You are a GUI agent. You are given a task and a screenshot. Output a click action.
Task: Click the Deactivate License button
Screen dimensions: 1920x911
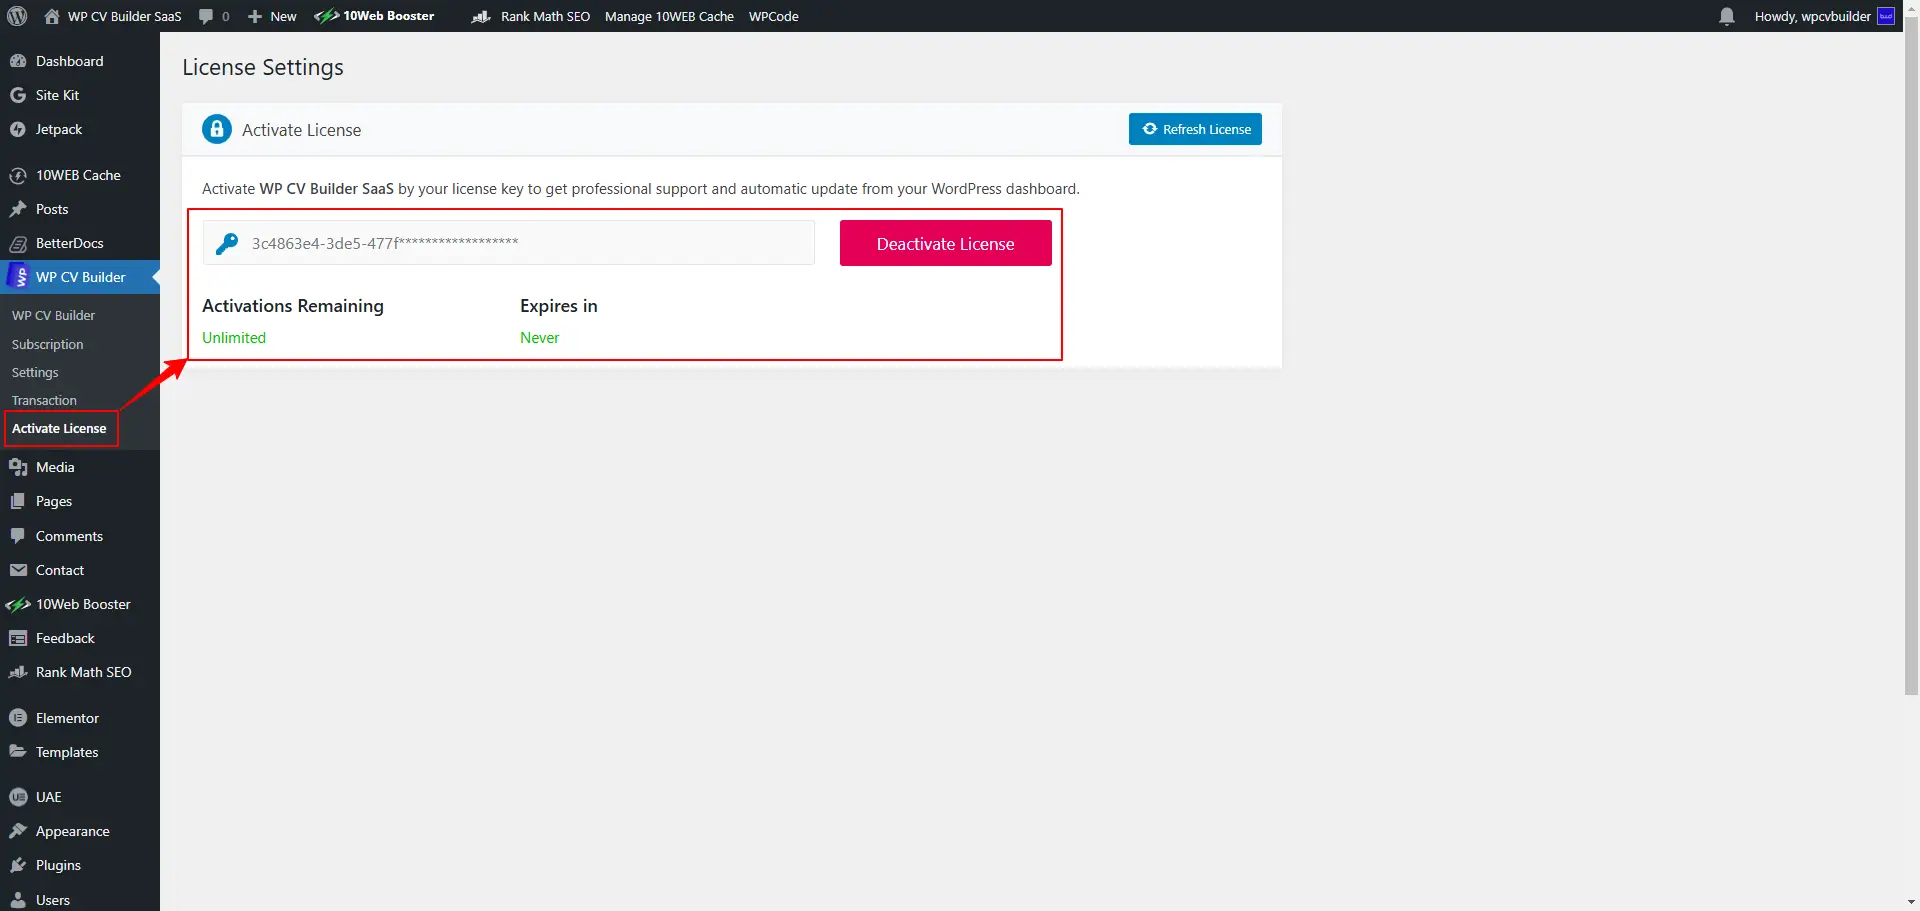[945, 243]
